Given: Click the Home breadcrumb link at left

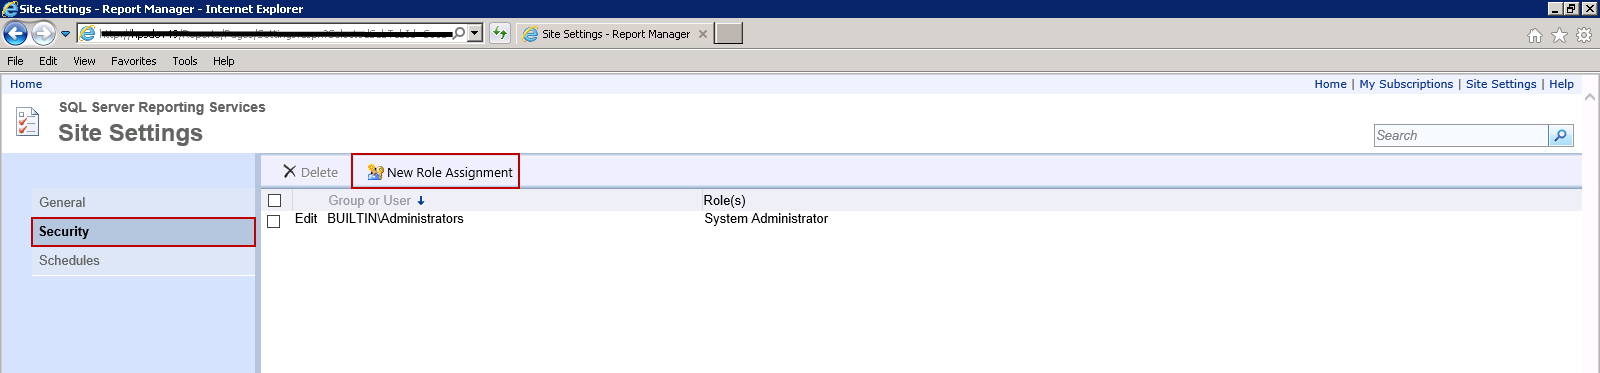Looking at the screenshot, I should [26, 84].
